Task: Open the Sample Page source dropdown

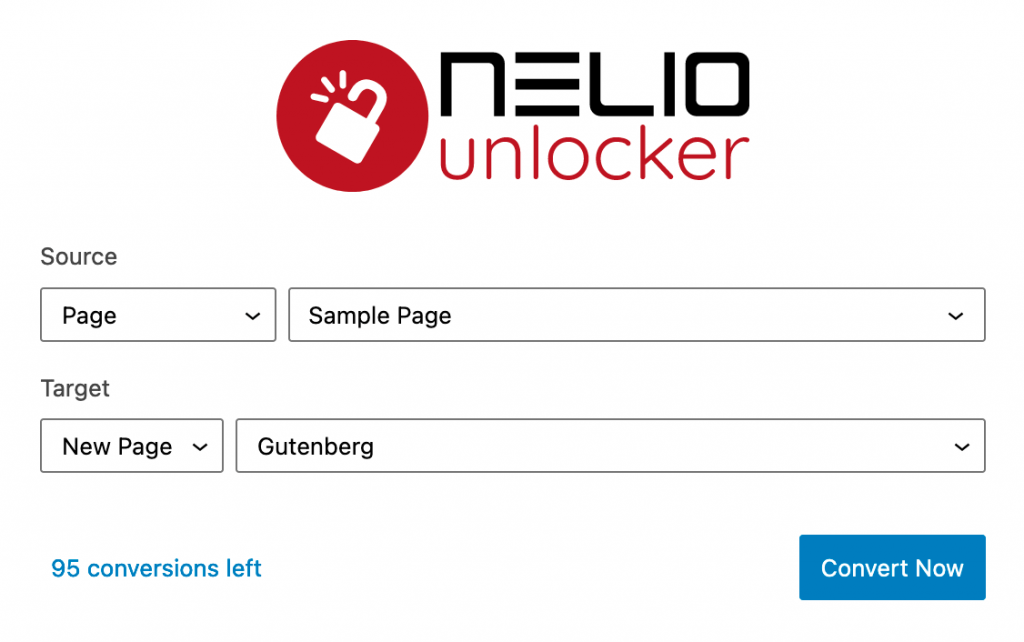Action: click(x=637, y=314)
